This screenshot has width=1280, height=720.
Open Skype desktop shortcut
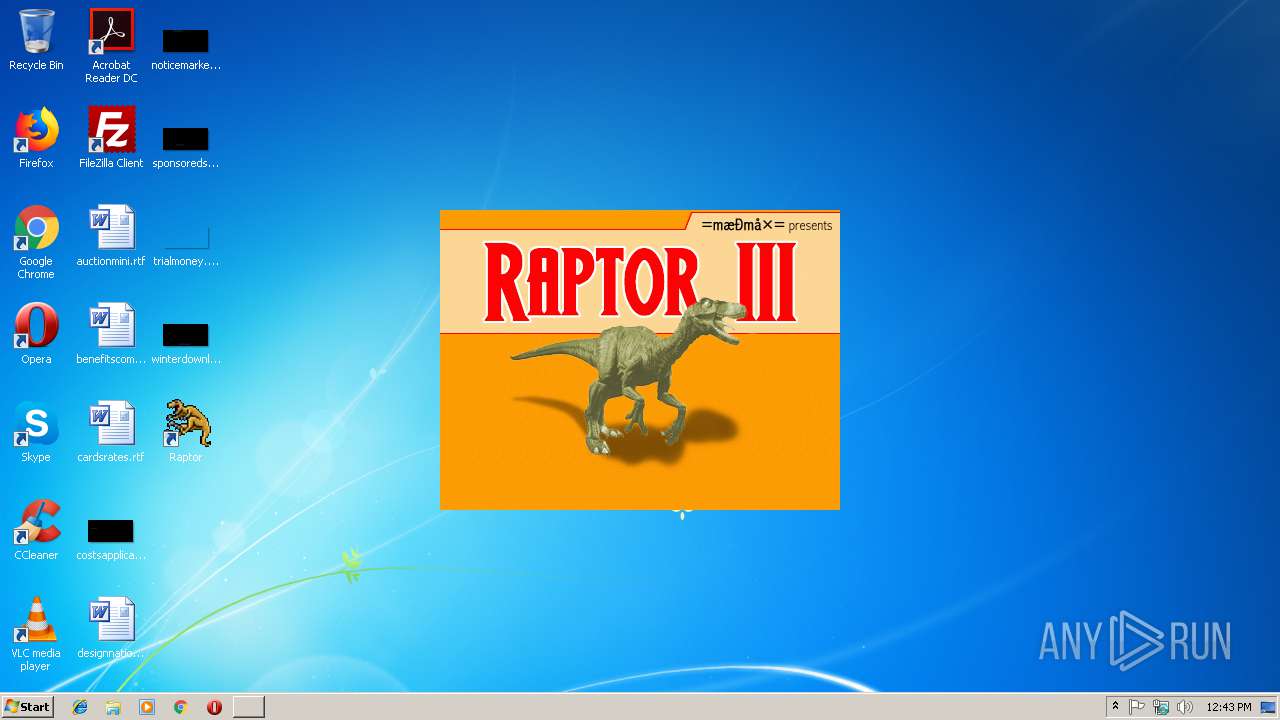point(36,432)
